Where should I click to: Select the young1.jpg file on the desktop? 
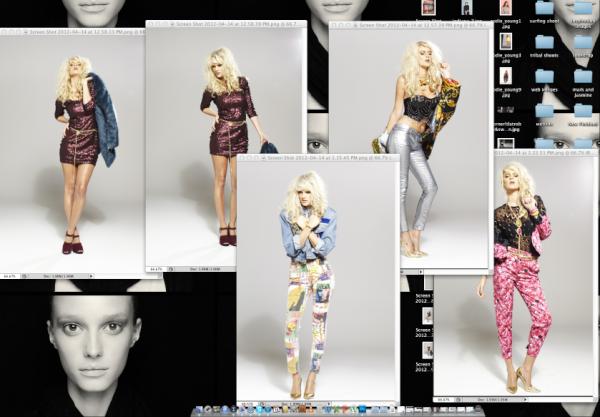[x=506, y=8]
